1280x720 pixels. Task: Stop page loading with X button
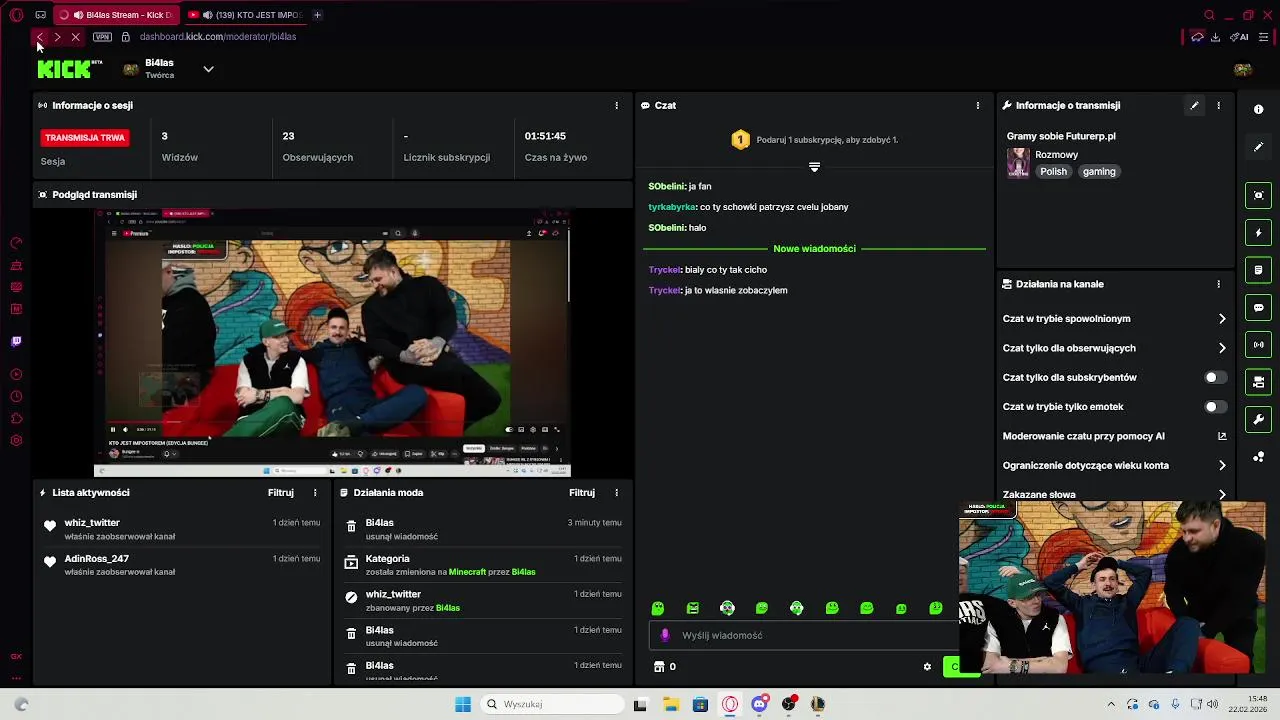tap(75, 37)
